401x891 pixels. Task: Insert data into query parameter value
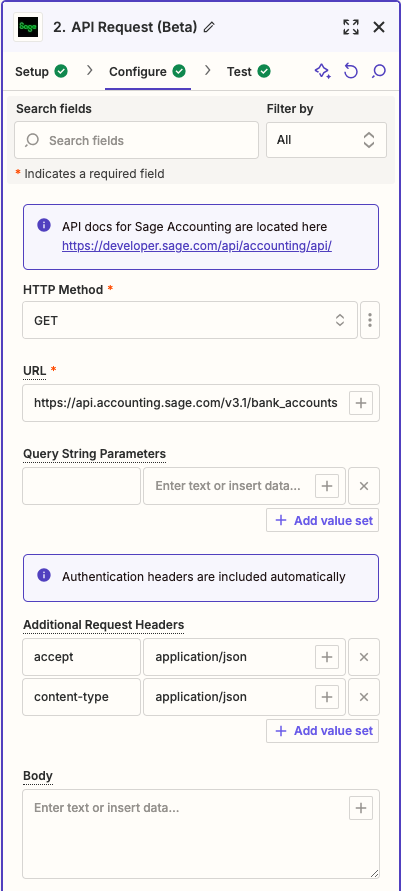point(327,486)
